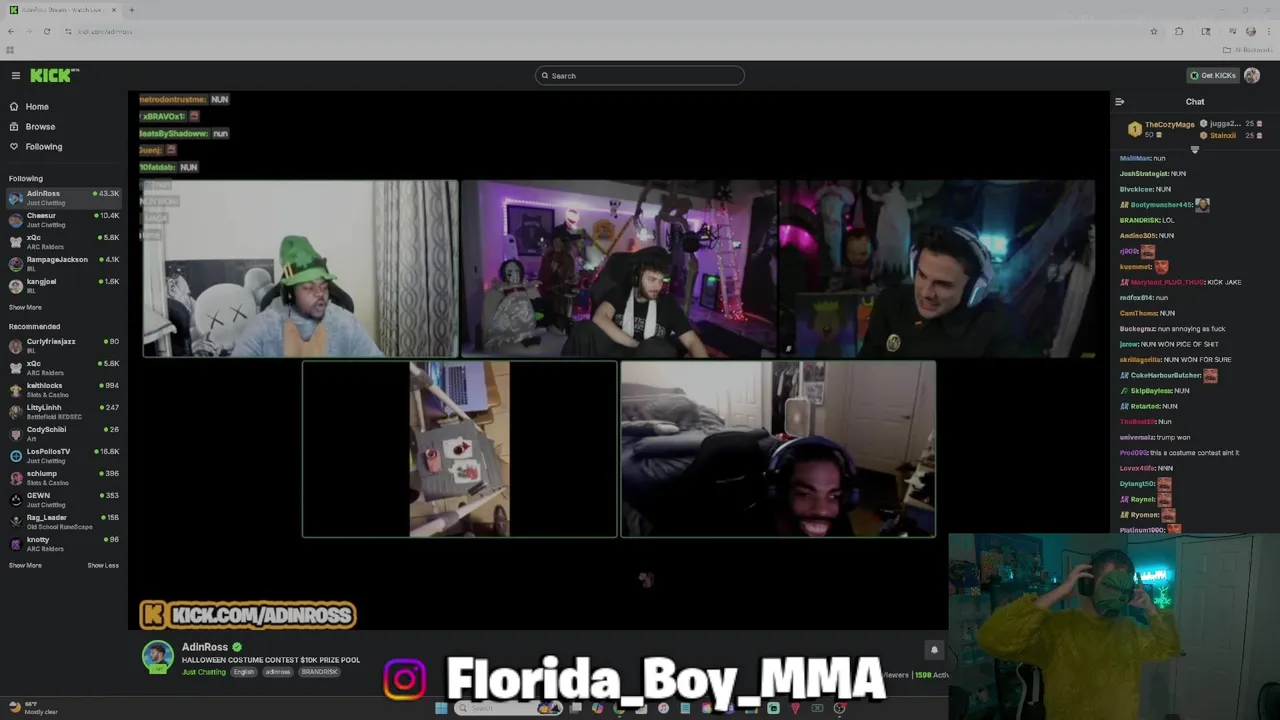Reload the browser page
The image size is (1280, 720).
click(47, 31)
